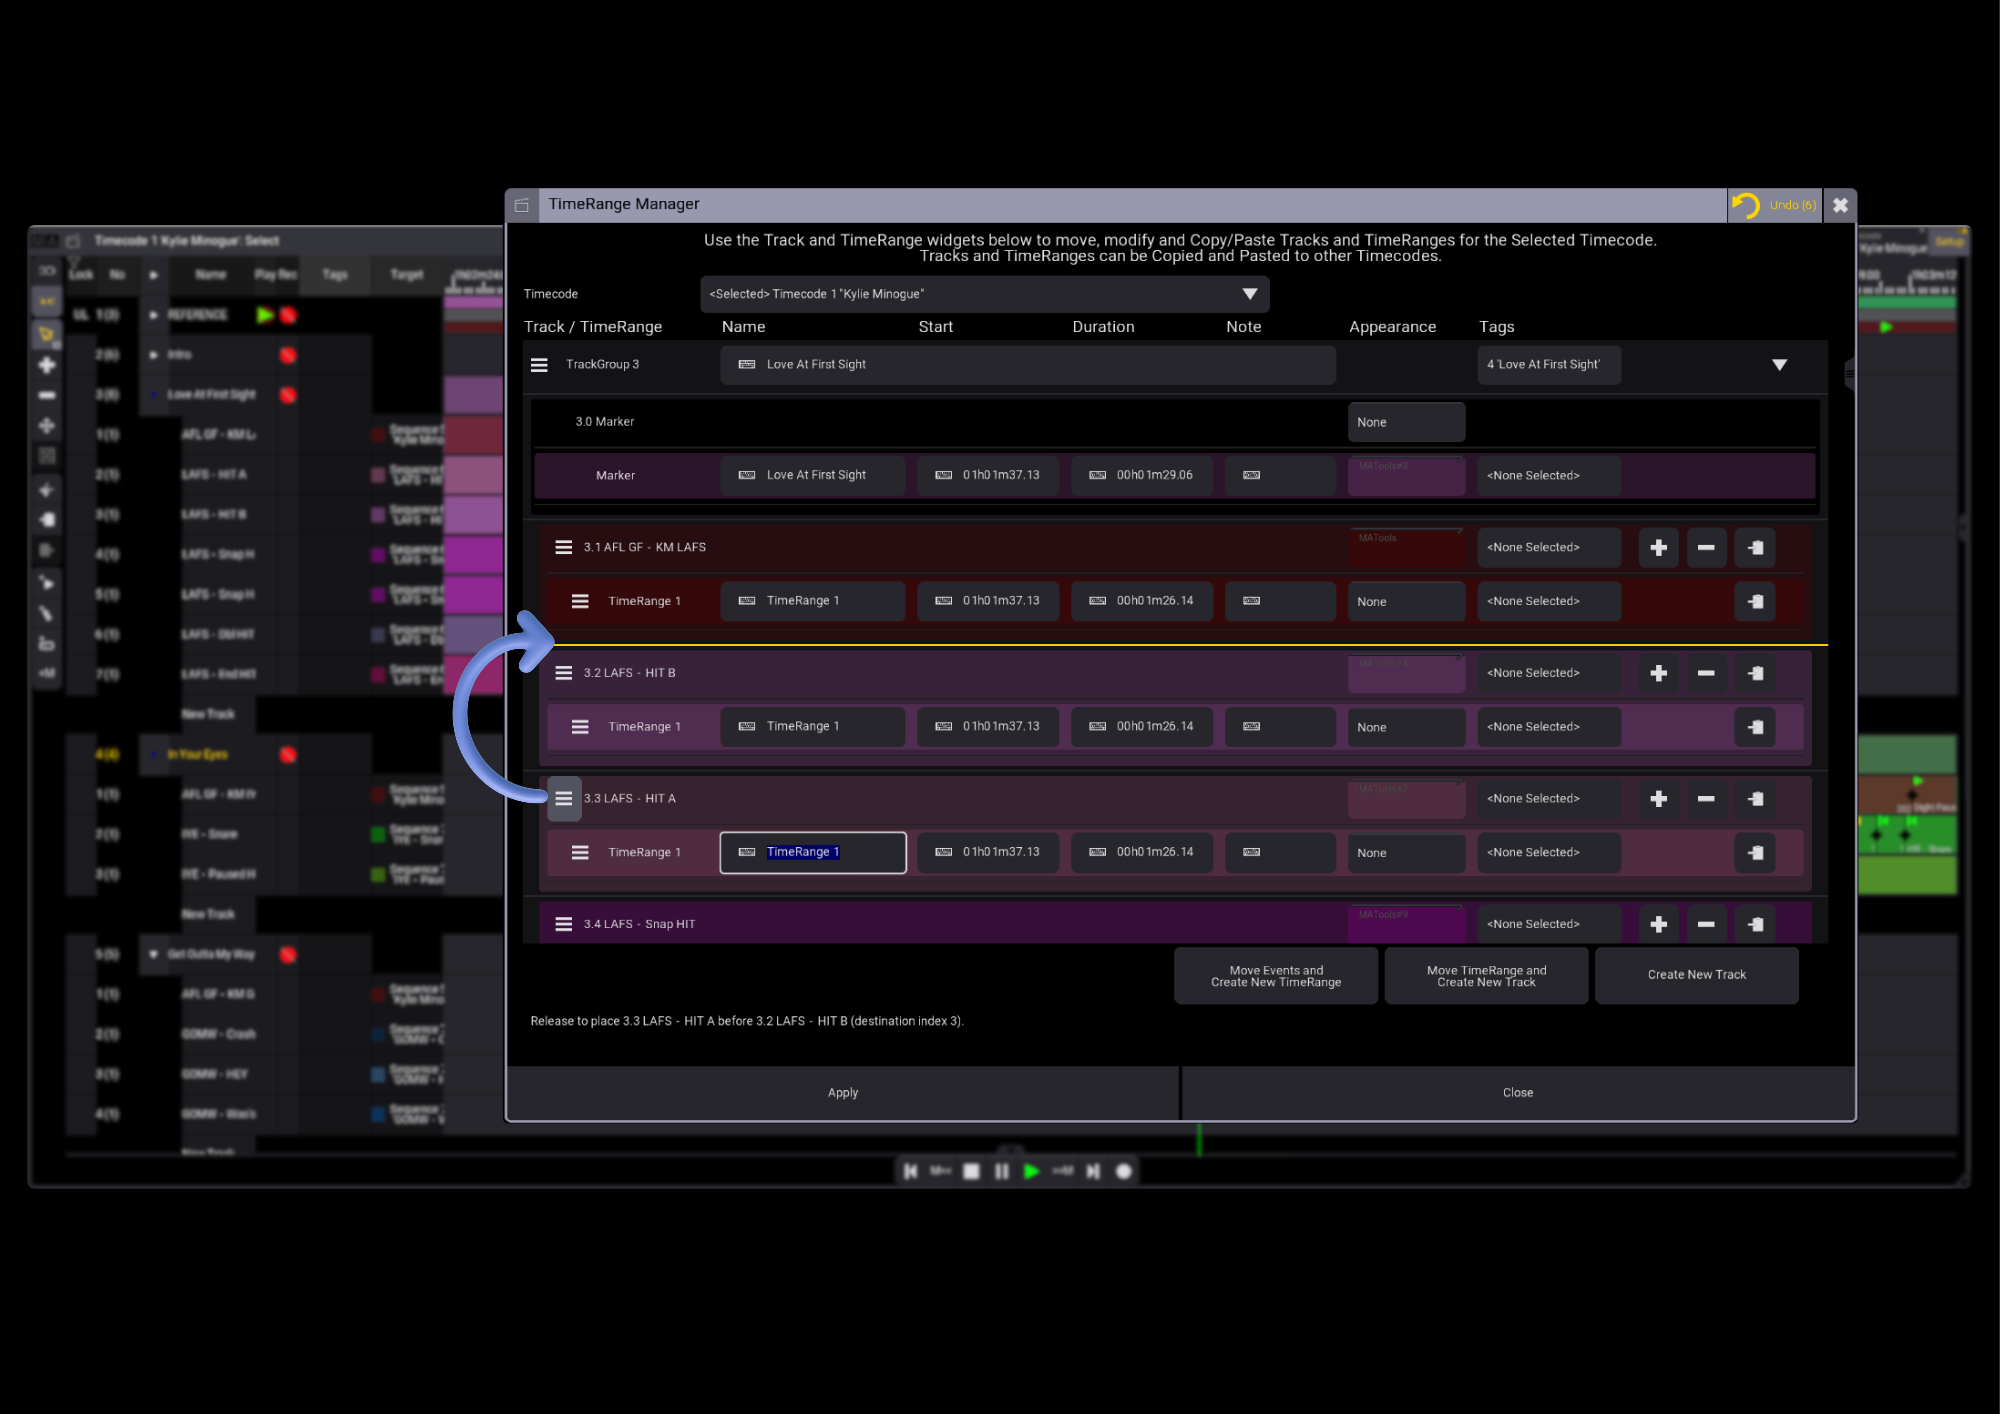2000x1414 pixels.
Task: Add a TimeRange to 3.2 LAFS - HIT B
Action: [1658, 674]
